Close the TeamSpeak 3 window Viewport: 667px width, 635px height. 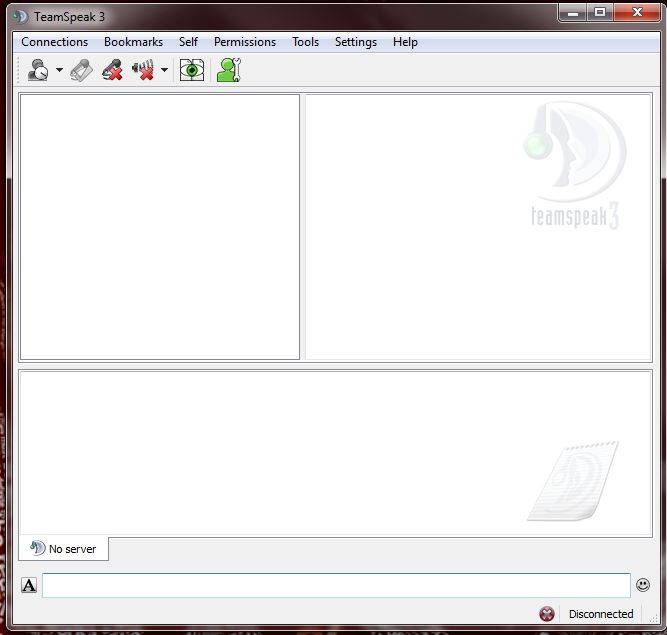(x=637, y=13)
